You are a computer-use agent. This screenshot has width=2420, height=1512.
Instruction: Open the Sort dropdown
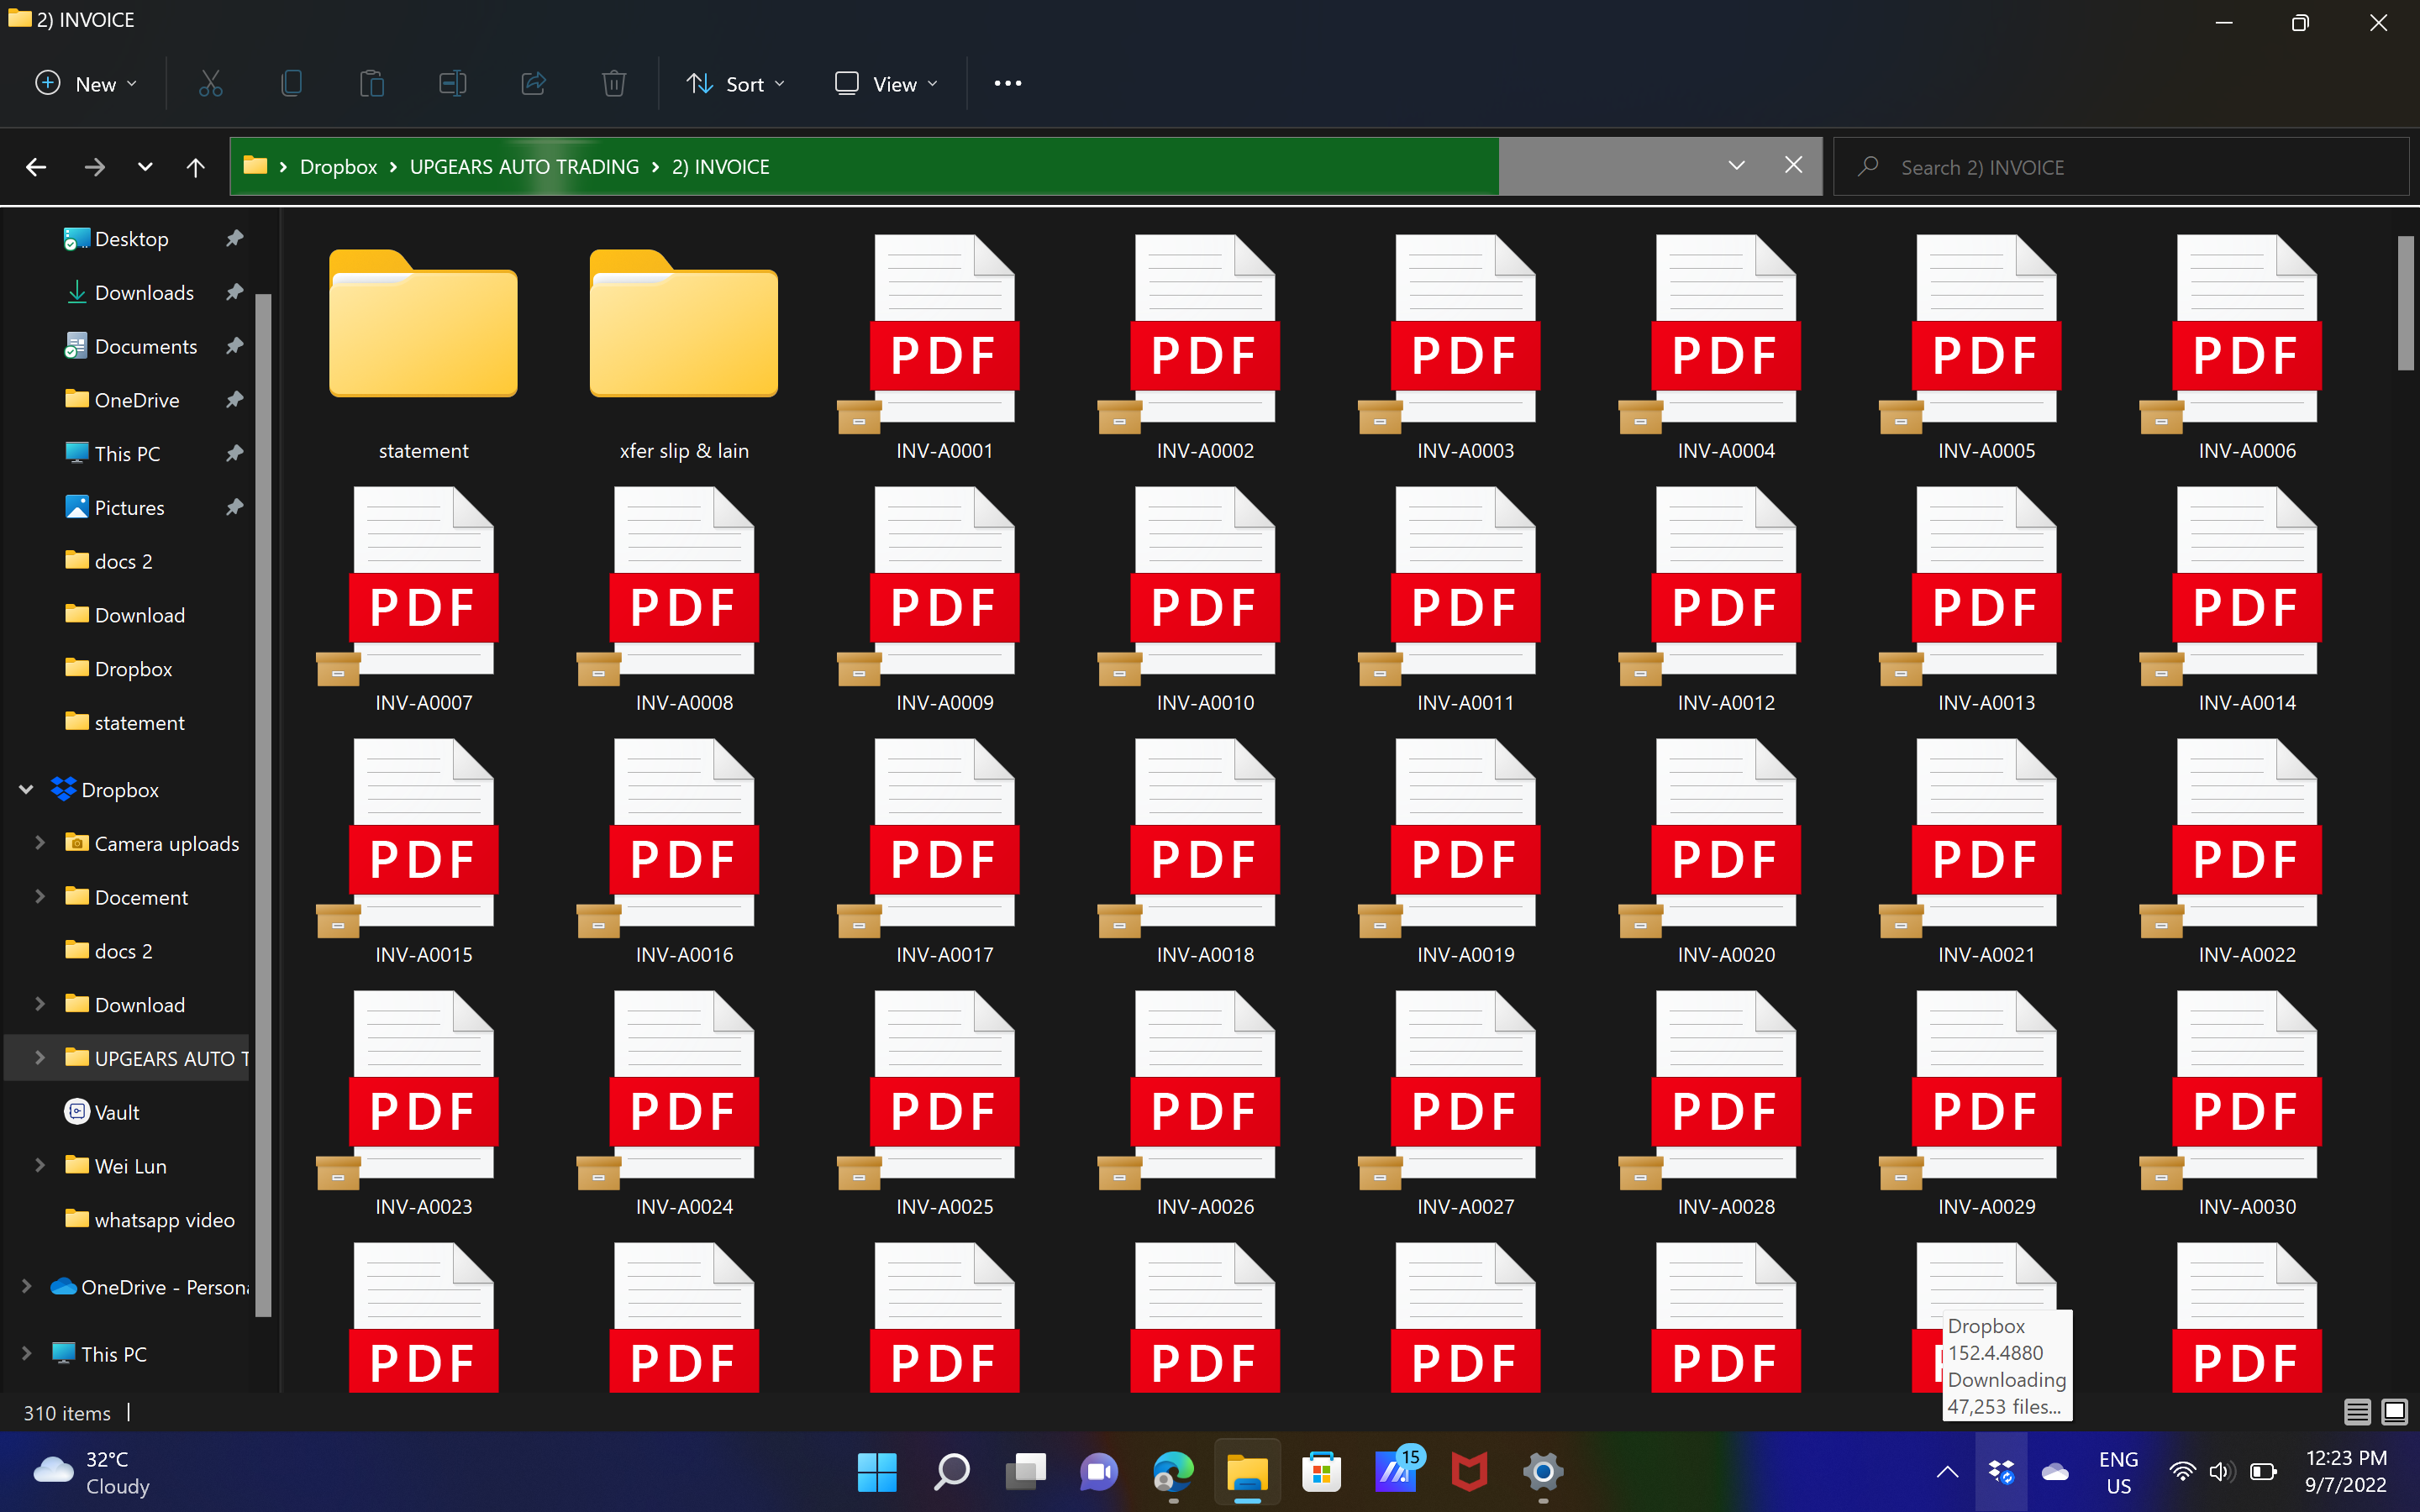pos(736,84)
